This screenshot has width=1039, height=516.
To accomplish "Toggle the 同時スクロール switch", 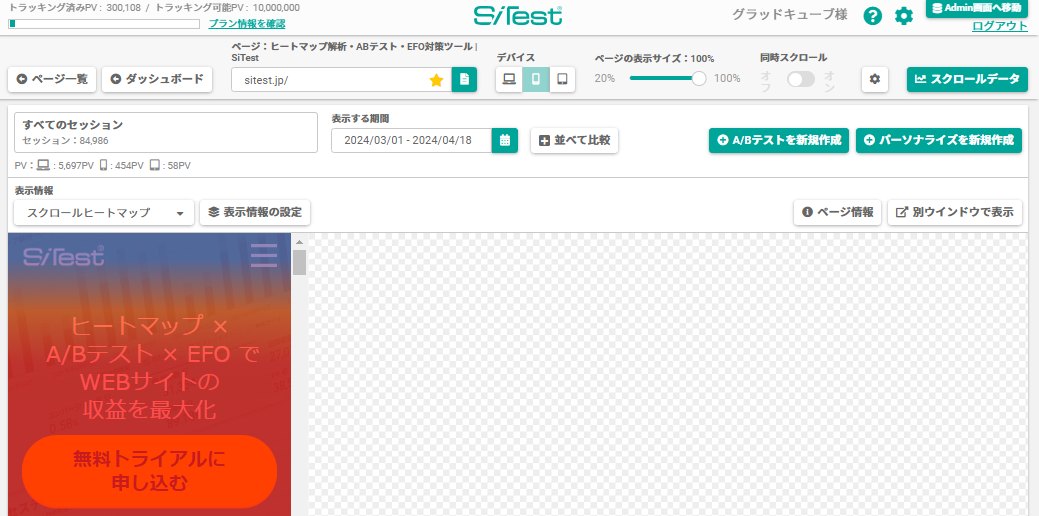I will tap(800, 79).
